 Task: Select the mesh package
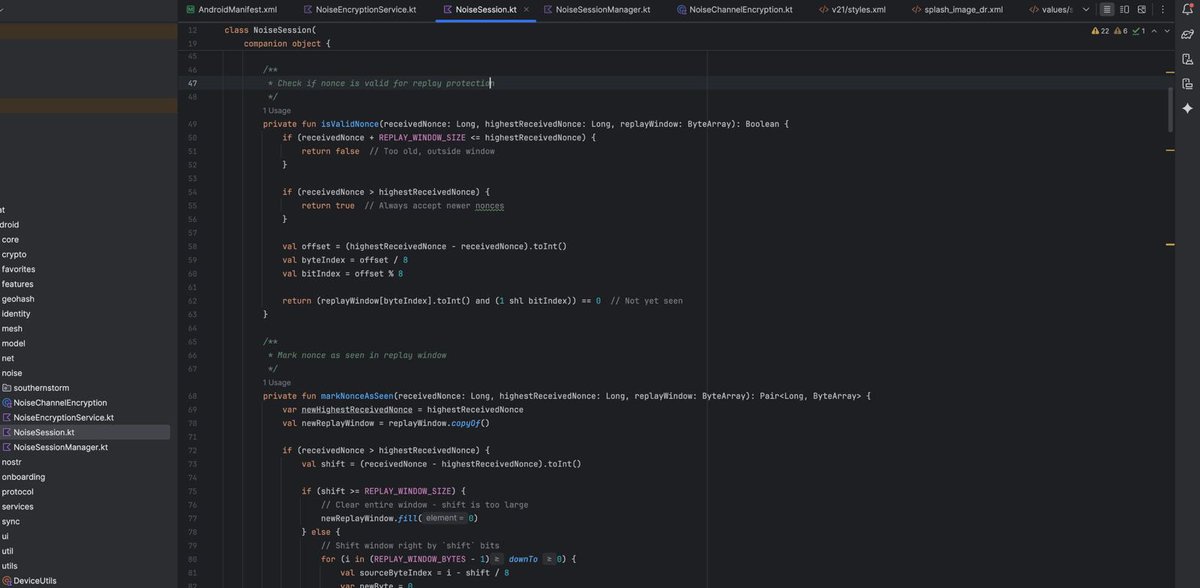[x=12, y=329]
